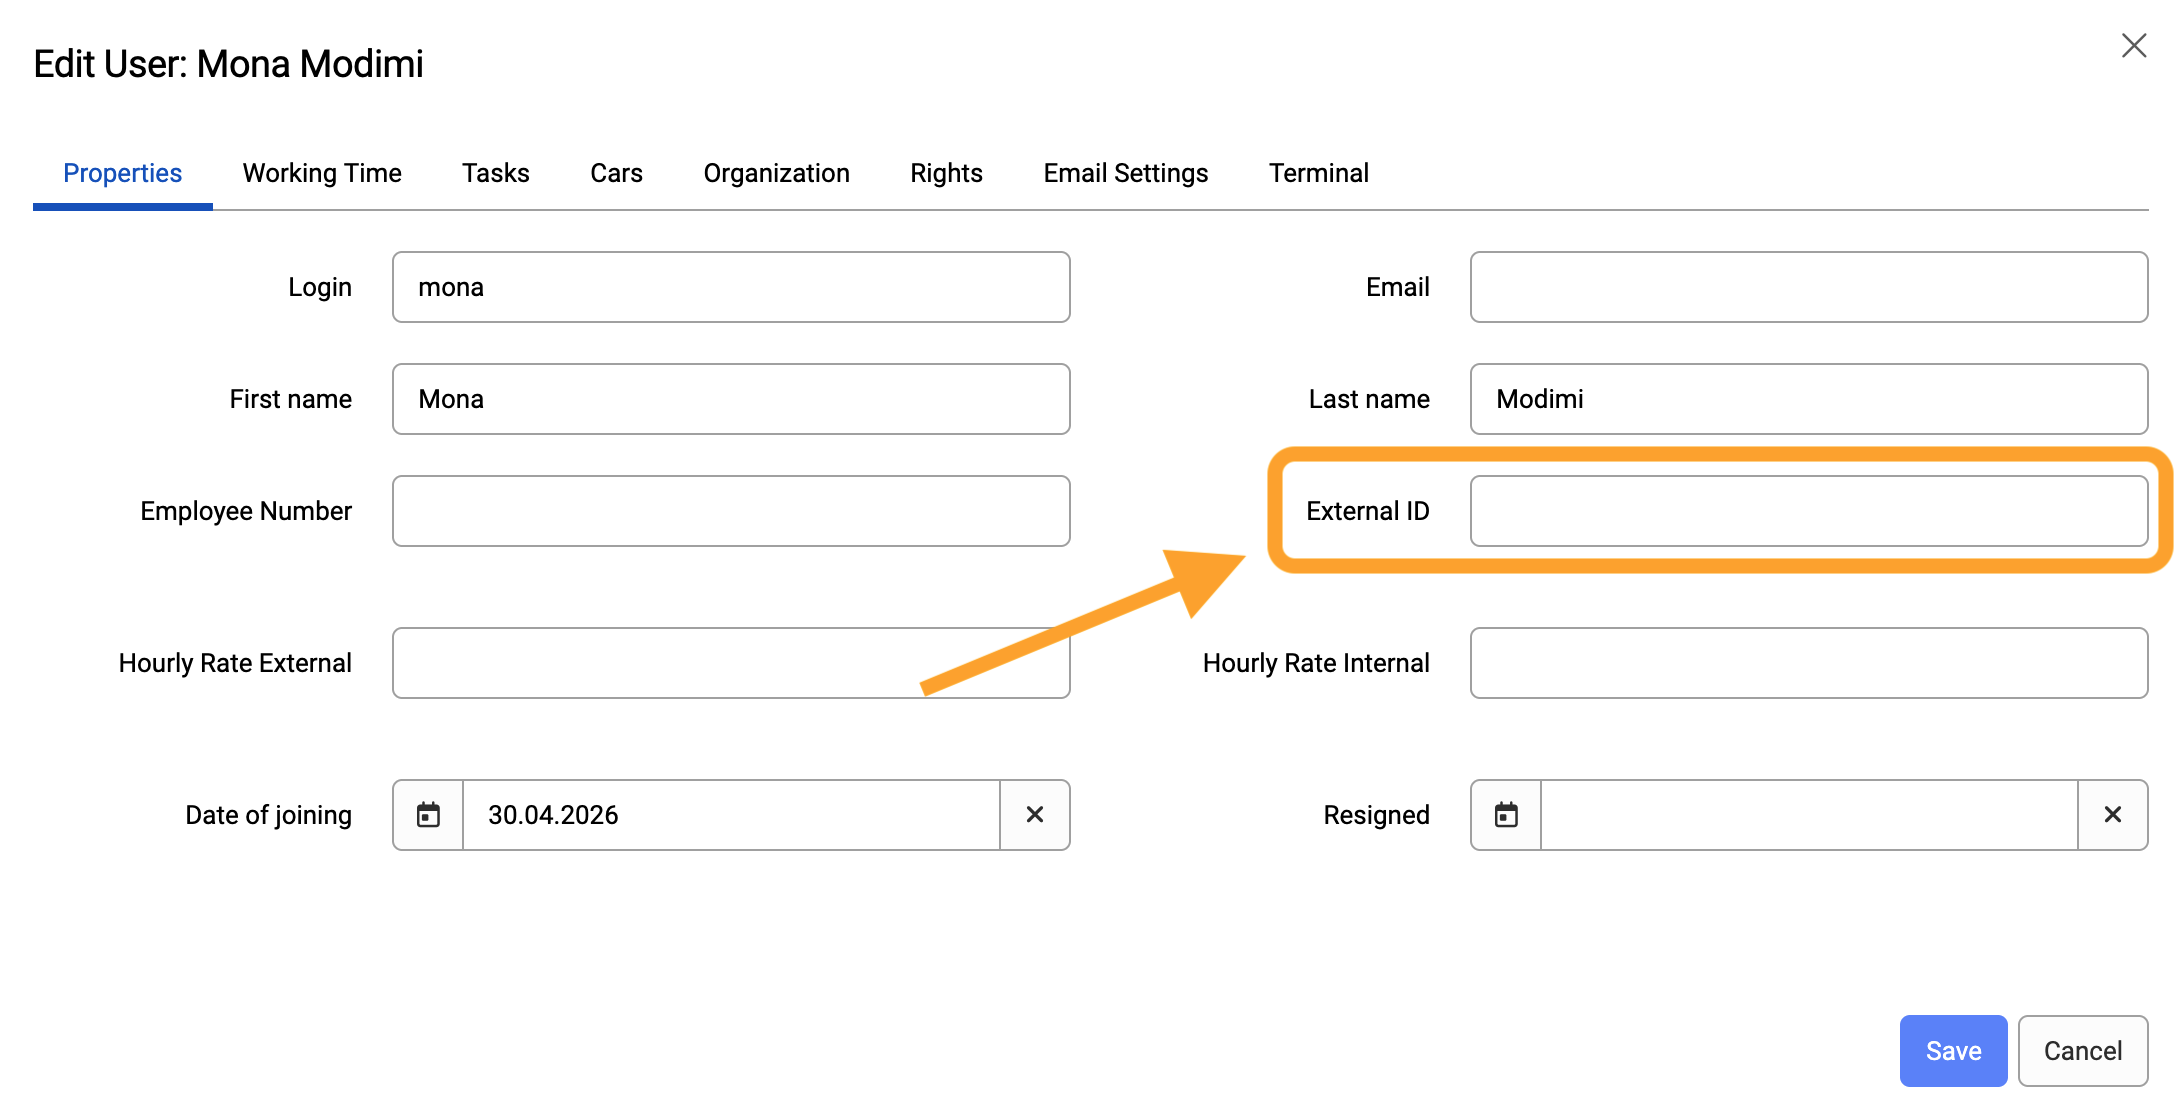Open the Resigned date calendar picker
This screenshot has width=2182, height=1118.
point(1506,815)
